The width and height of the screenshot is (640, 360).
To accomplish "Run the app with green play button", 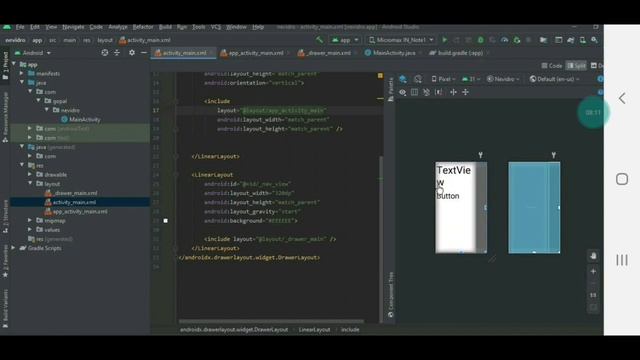I will coord(444,40).
